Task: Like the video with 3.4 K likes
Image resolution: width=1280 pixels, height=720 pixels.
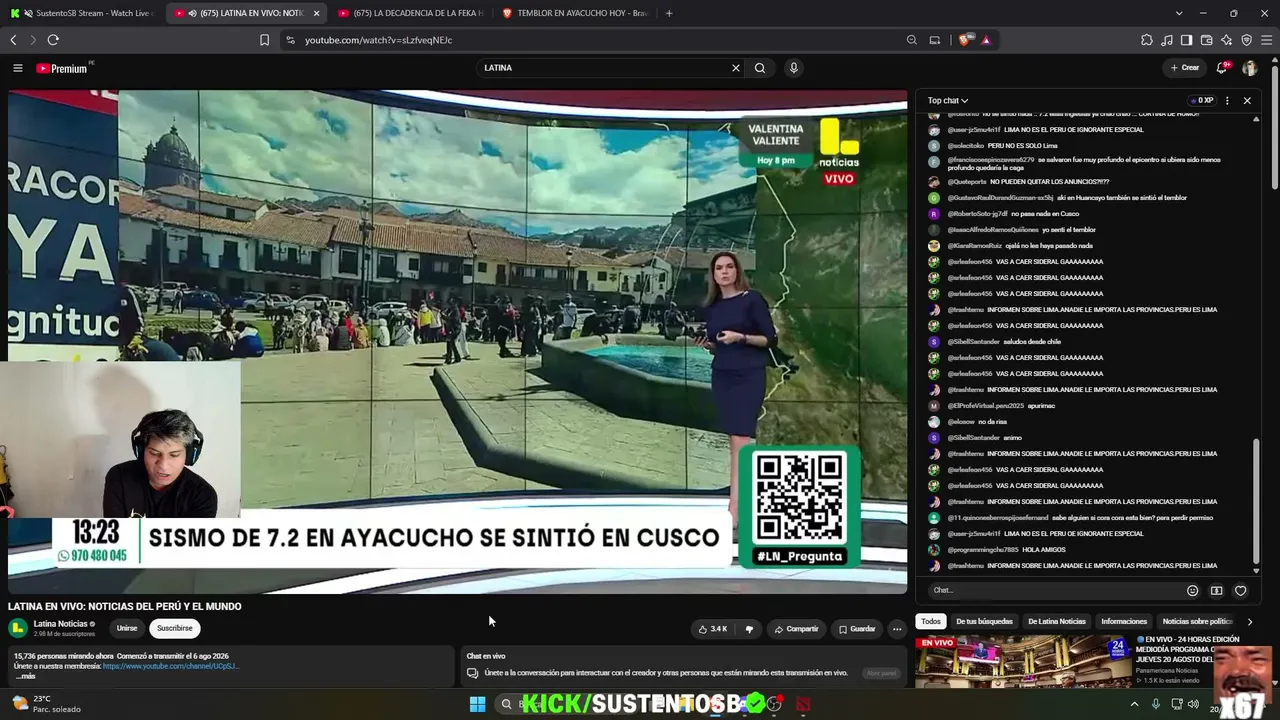Action: pyautogui.click(x=713, y=629)
